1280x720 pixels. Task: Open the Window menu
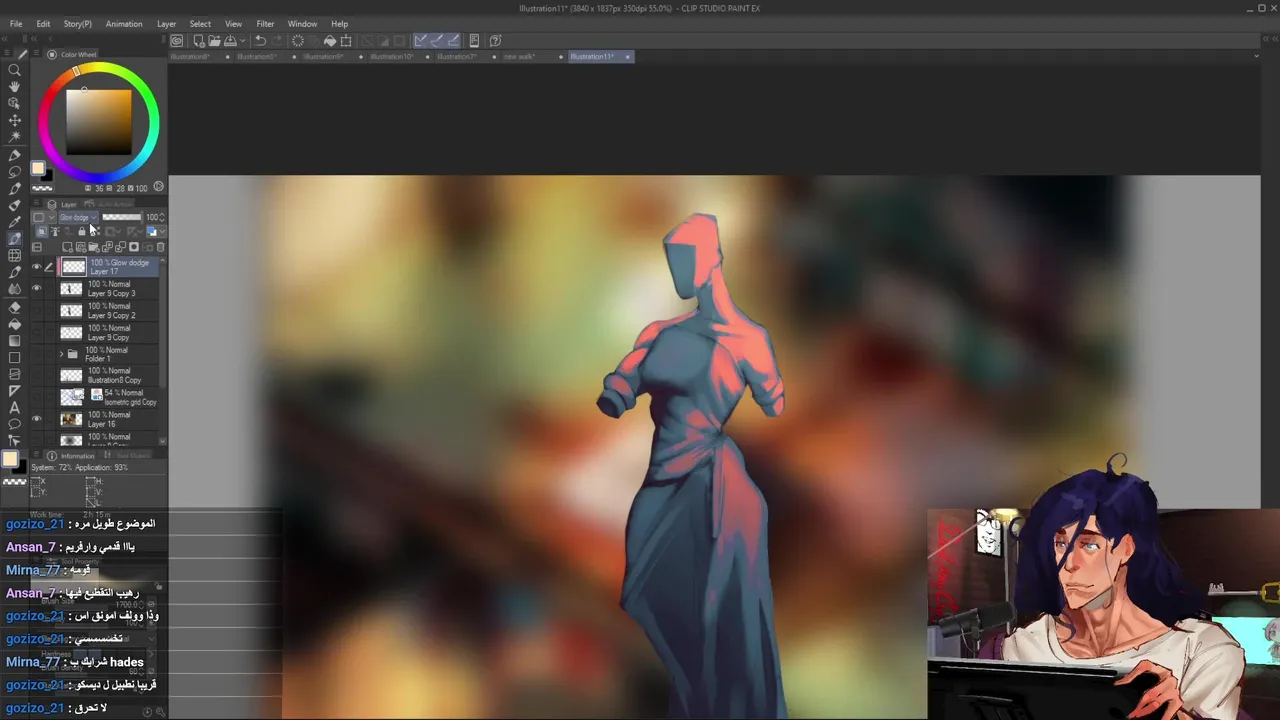point(302,24)
